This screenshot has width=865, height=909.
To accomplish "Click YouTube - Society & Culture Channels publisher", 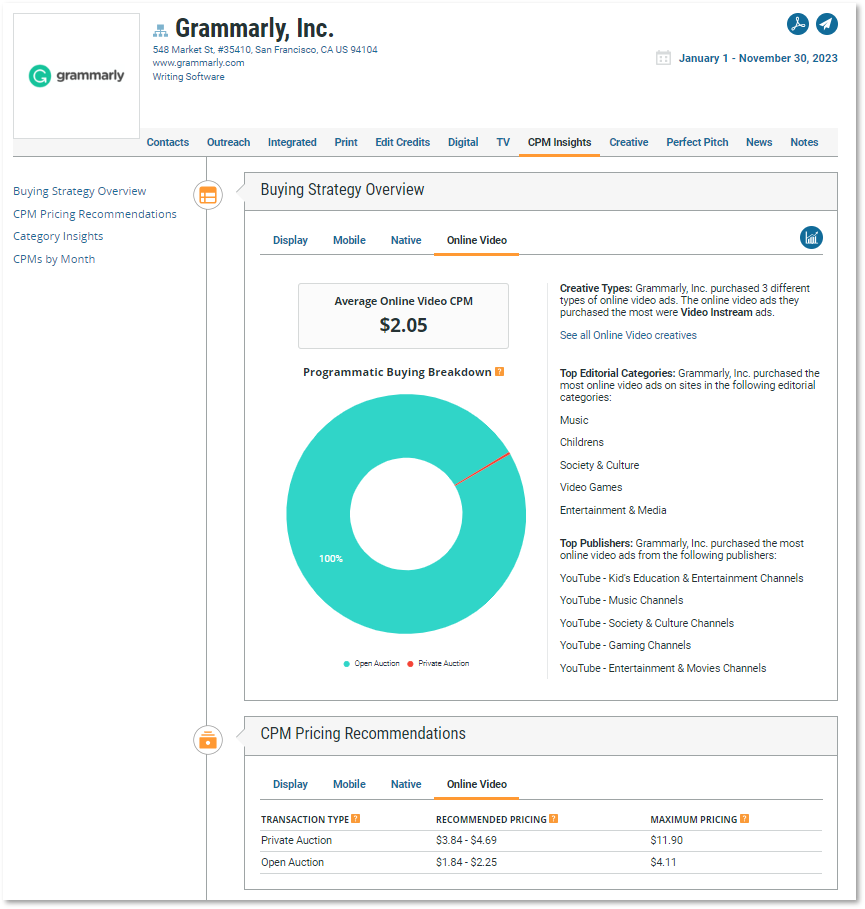I will pyautogui.click(x=646, y=623).
